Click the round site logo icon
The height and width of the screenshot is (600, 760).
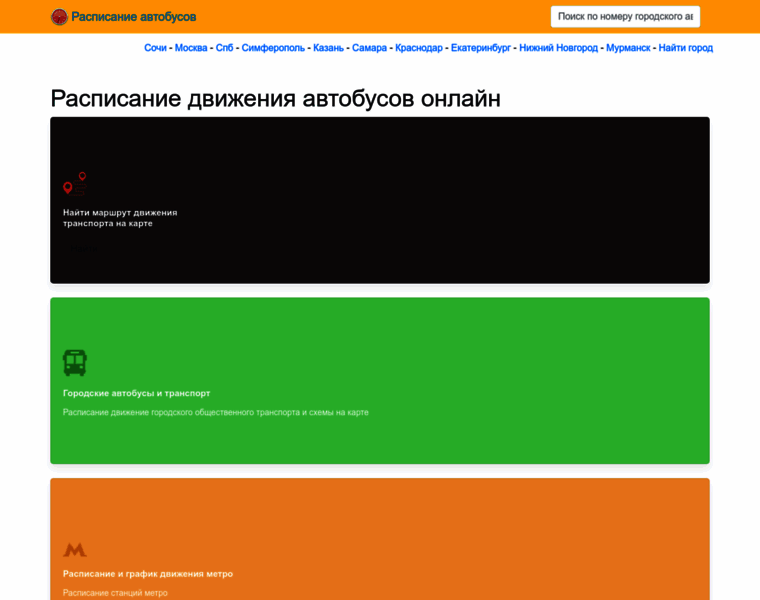(x=59, y=17)
